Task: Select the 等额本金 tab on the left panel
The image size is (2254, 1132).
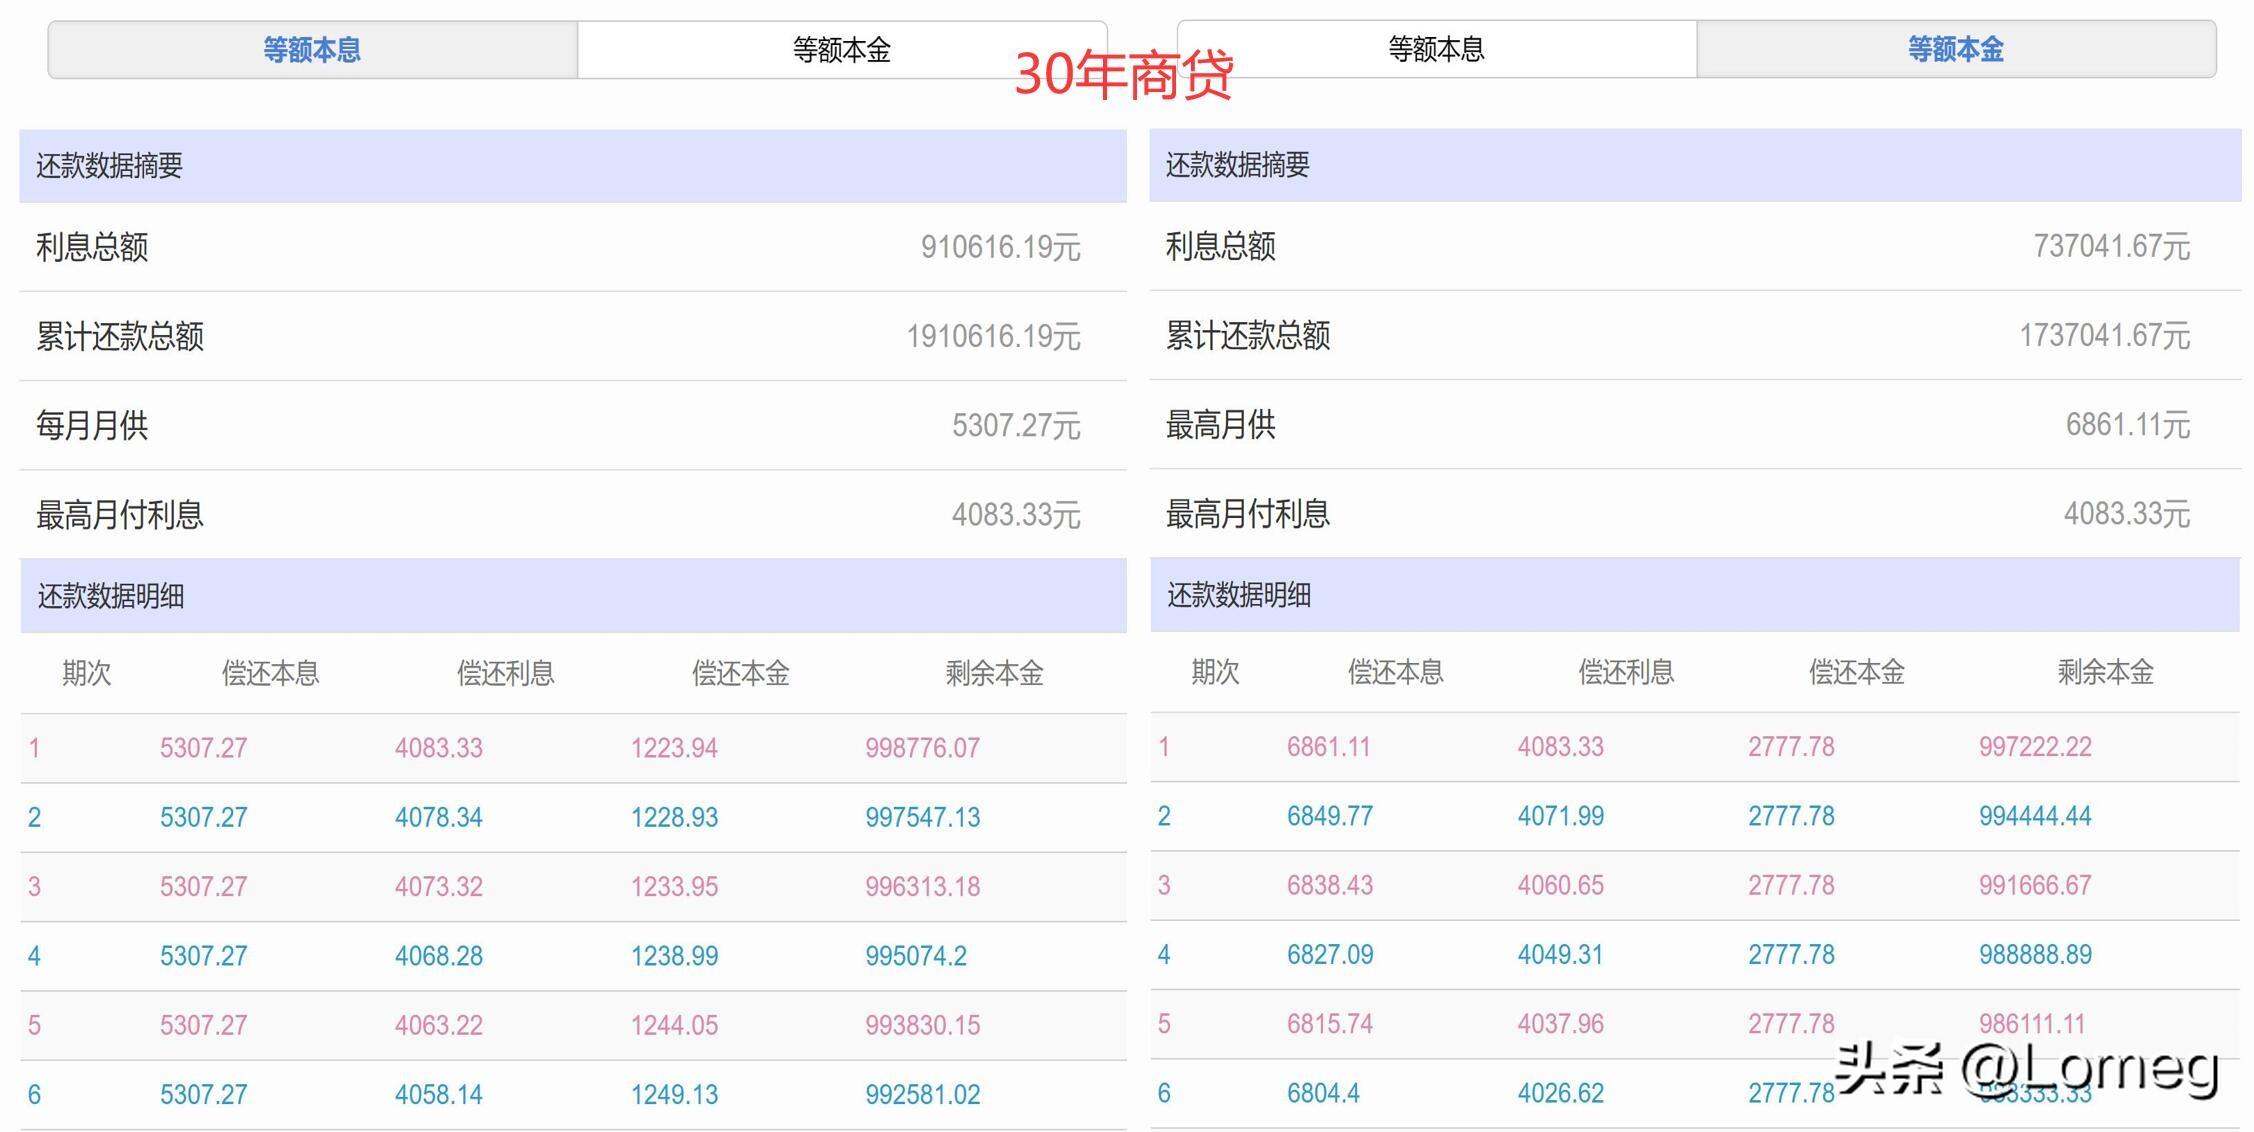Action: pos(843,48)
